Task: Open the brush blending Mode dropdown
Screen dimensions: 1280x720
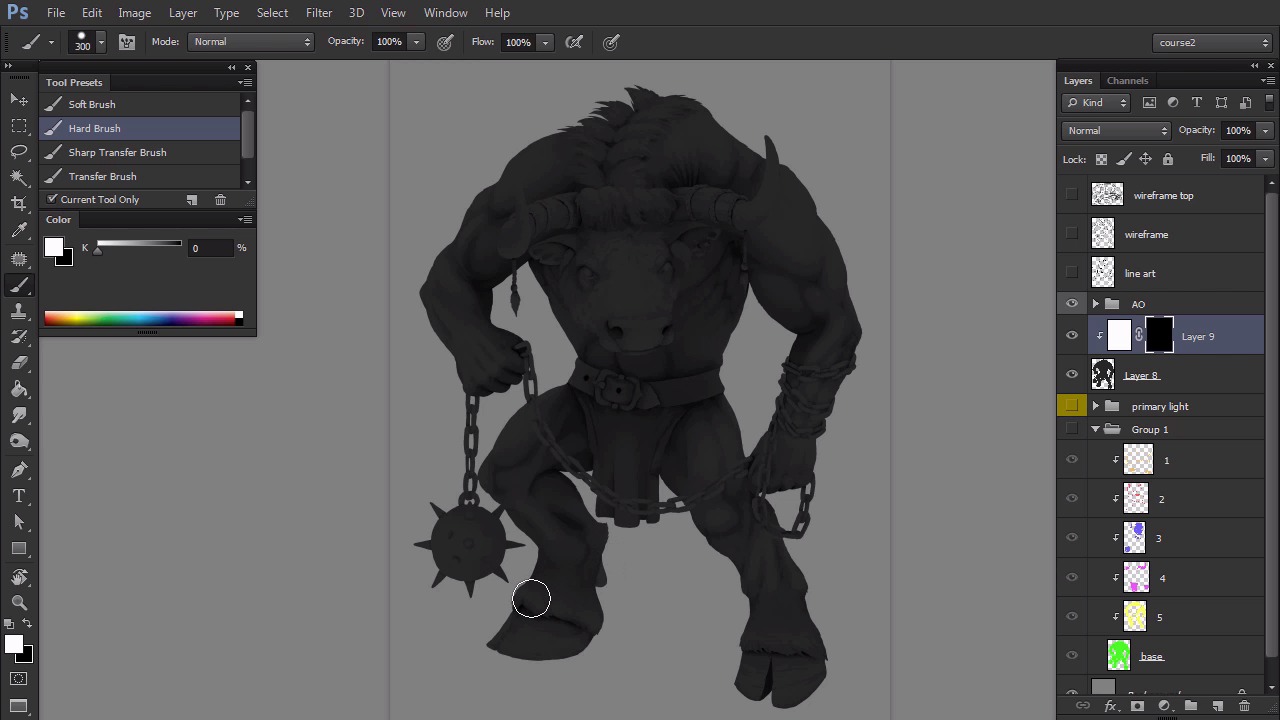Action: point(251,42)
